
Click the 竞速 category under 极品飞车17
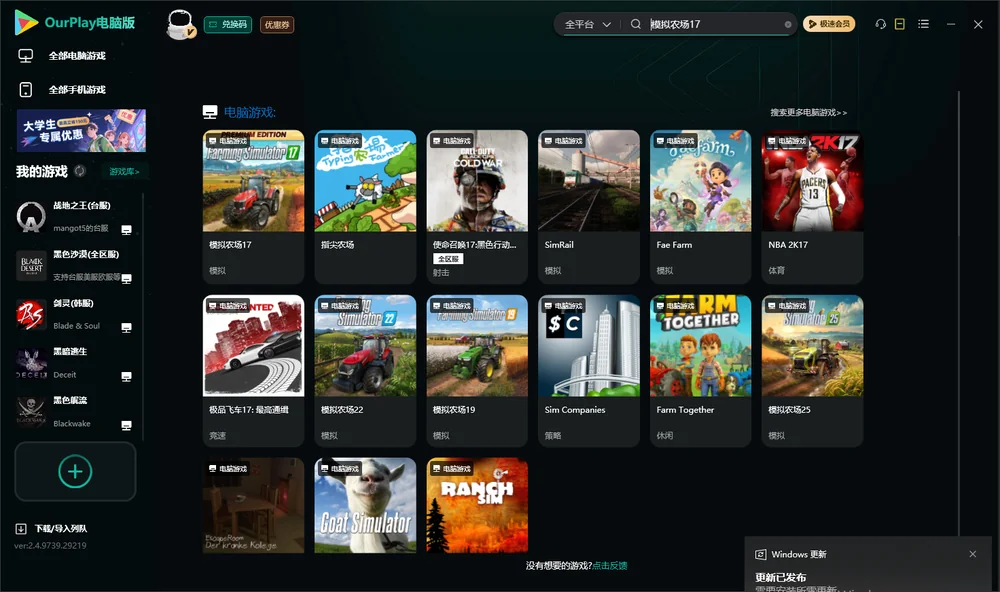click(217, 436)
